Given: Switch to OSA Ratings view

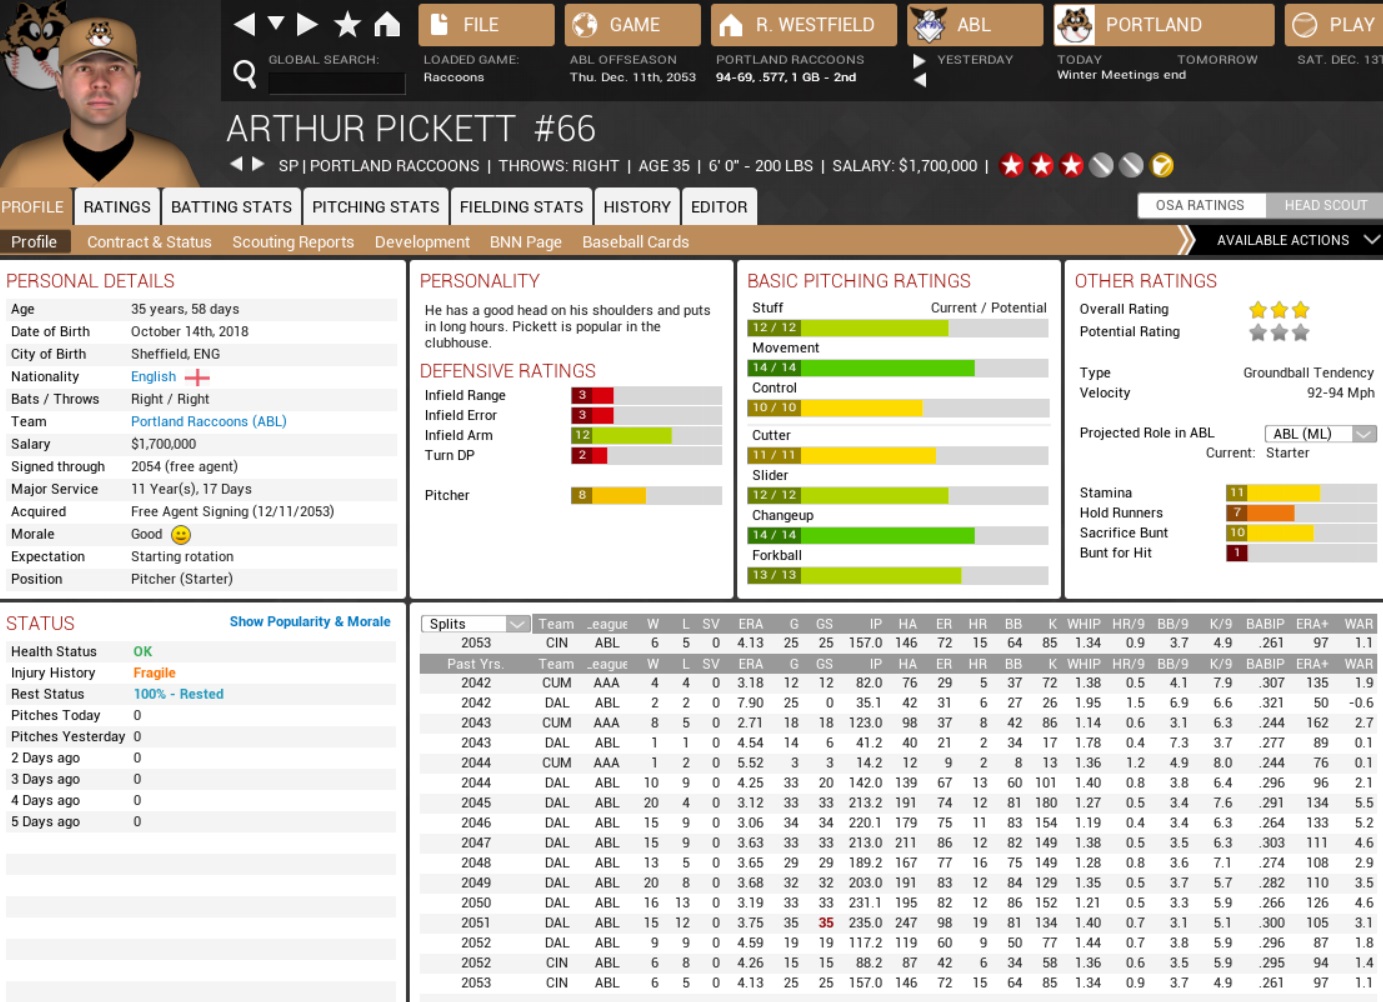Looking at the screenshot, I should pos(1200,205).
